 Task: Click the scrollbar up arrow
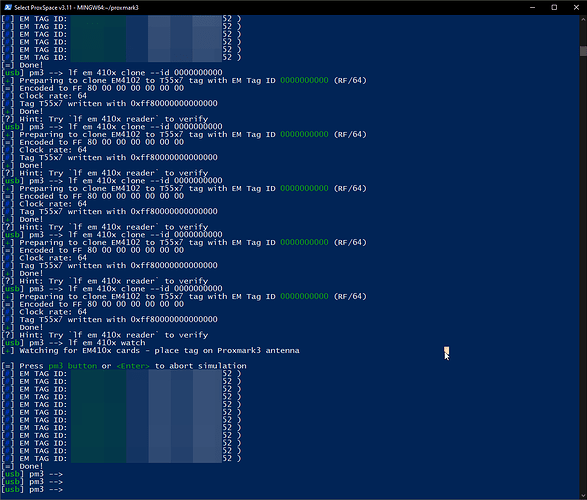(x=583, y=18)
